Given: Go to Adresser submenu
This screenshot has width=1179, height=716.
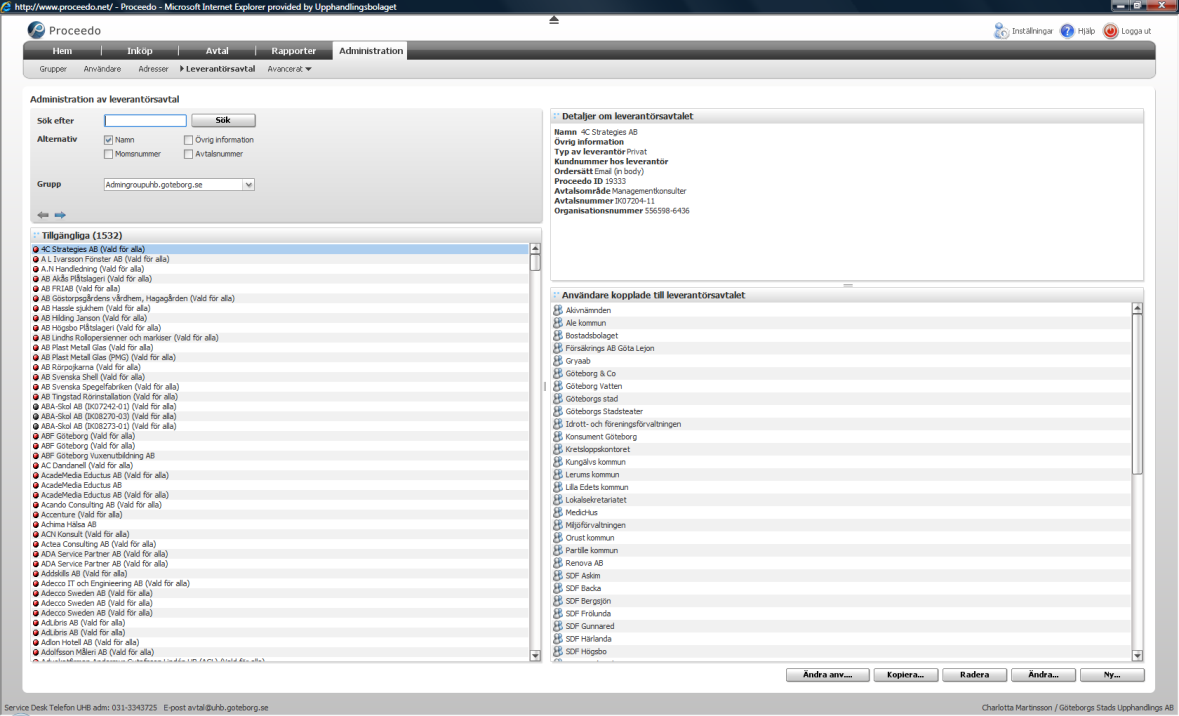Looking at the screenshot, I should [153, 69].
